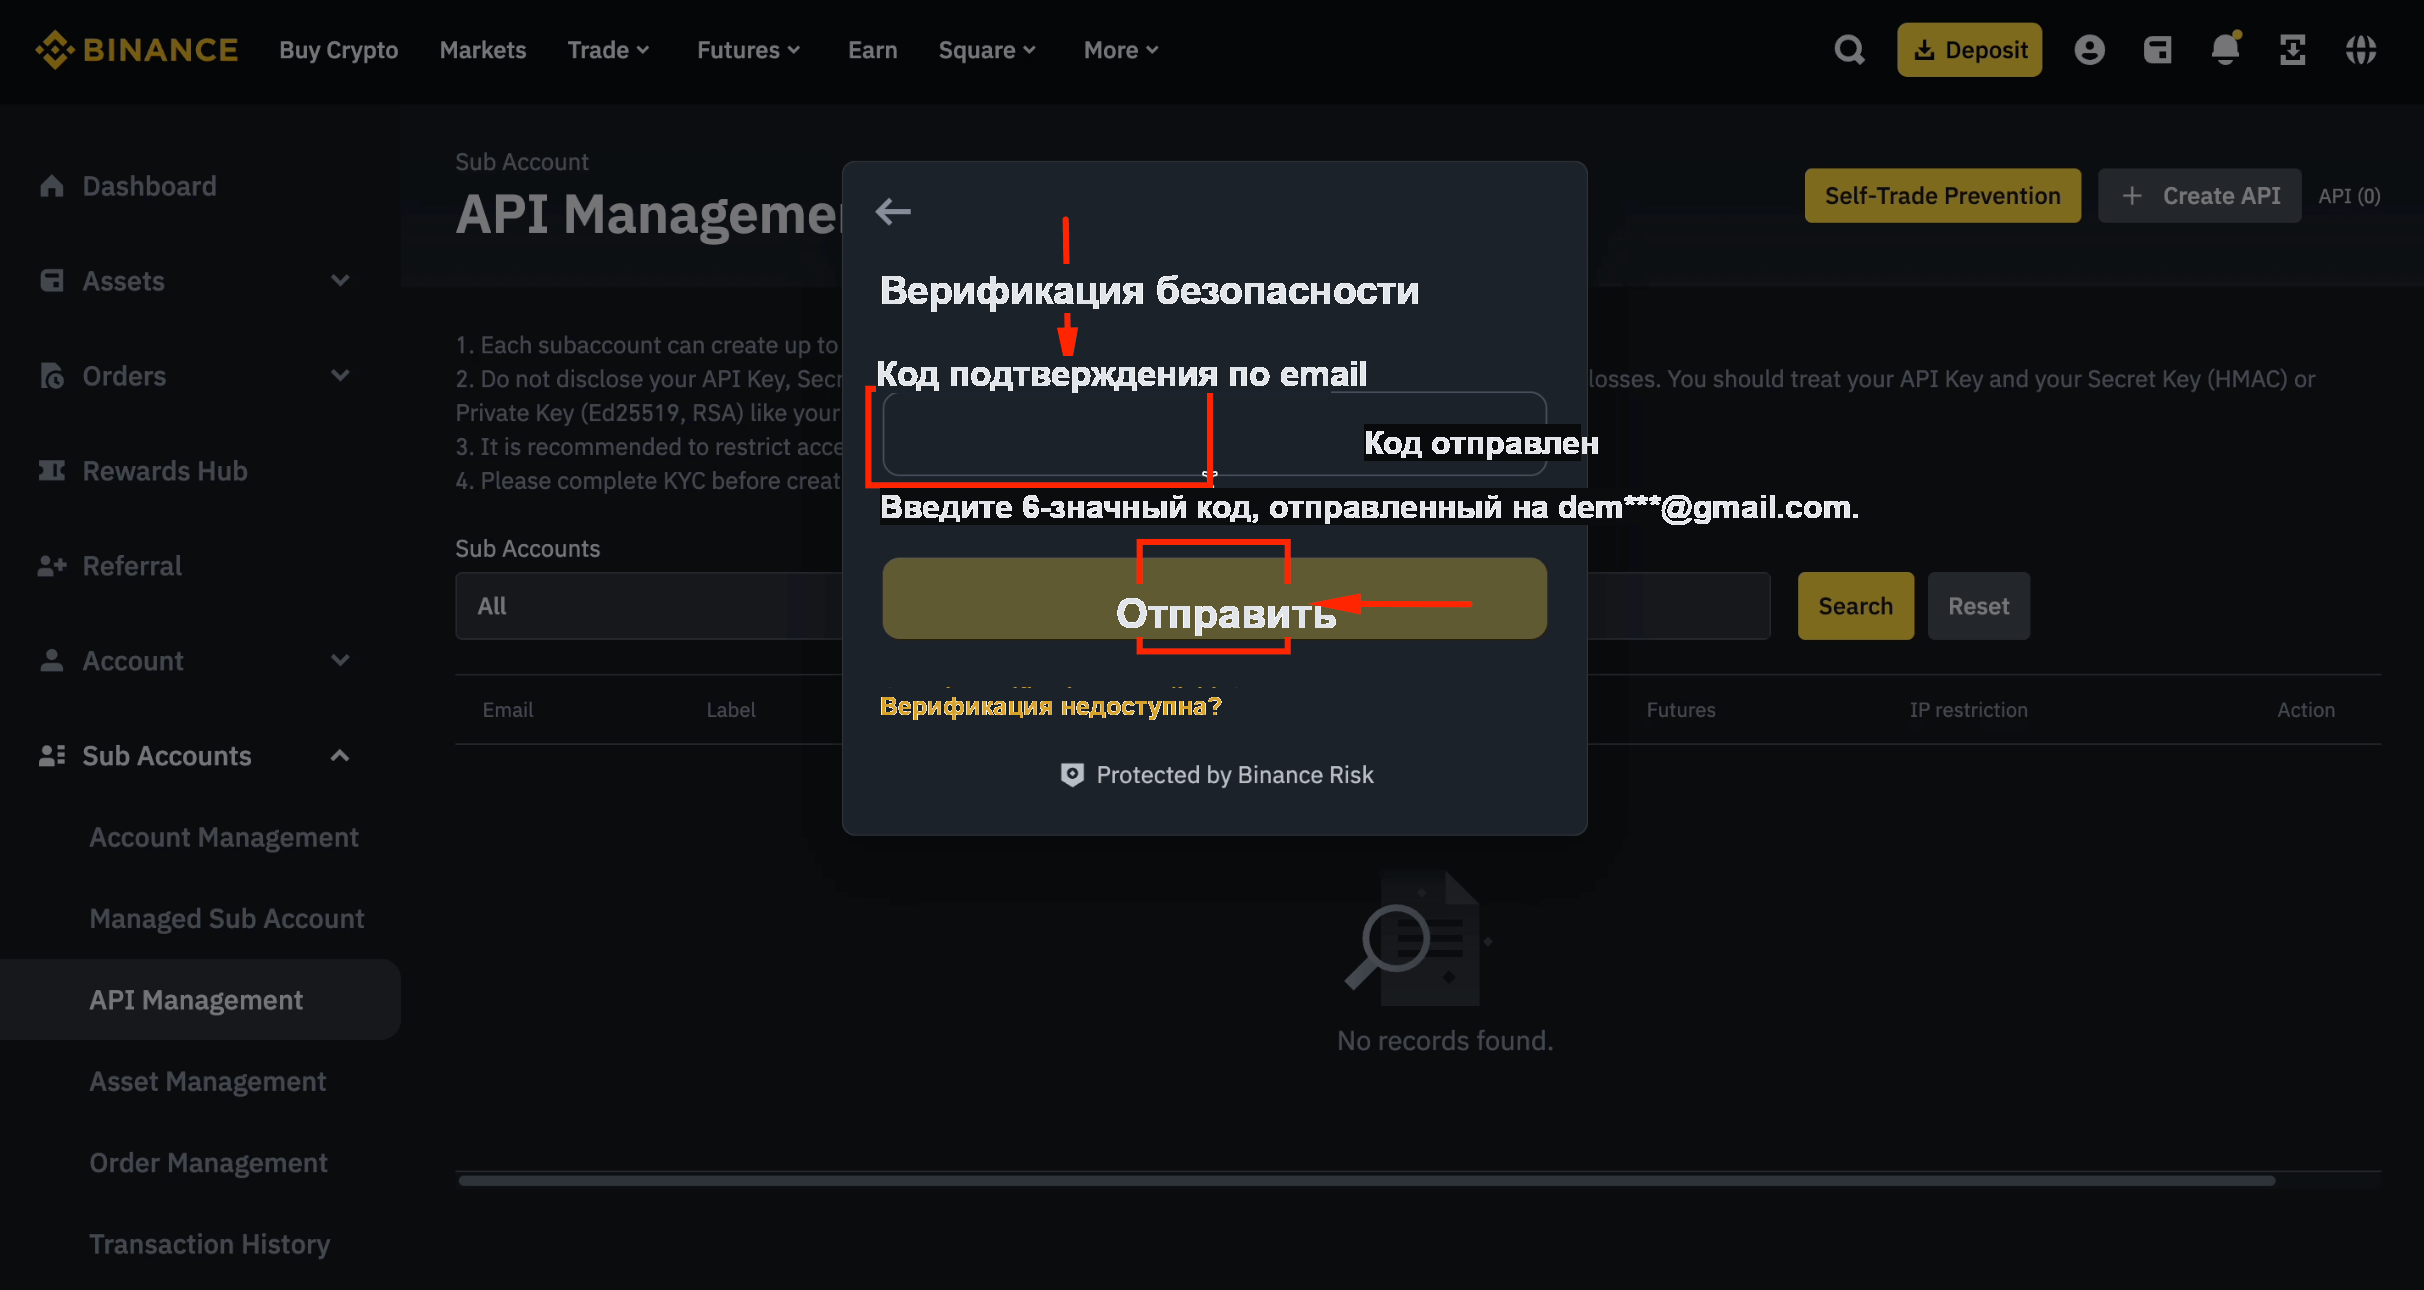Open Buy Crypto in top navigation
This screenshot has height=1290, width=2424.
pos(338,50)
